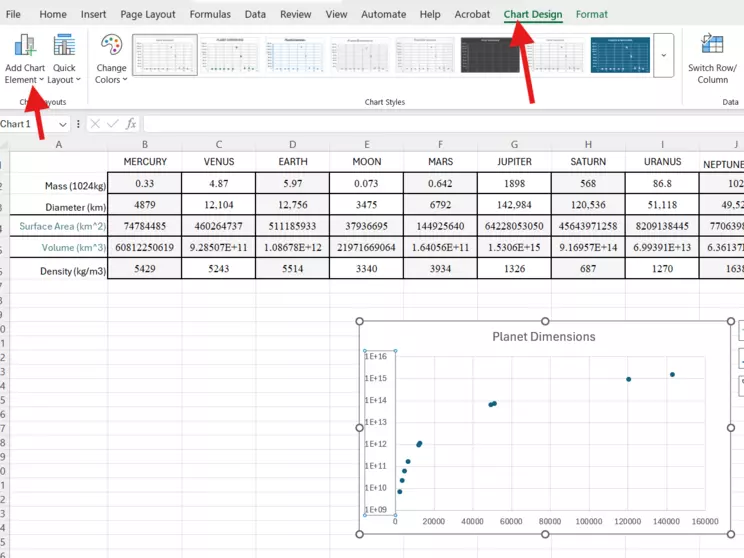
Task: Open the Automate tab
Action: 383,14
